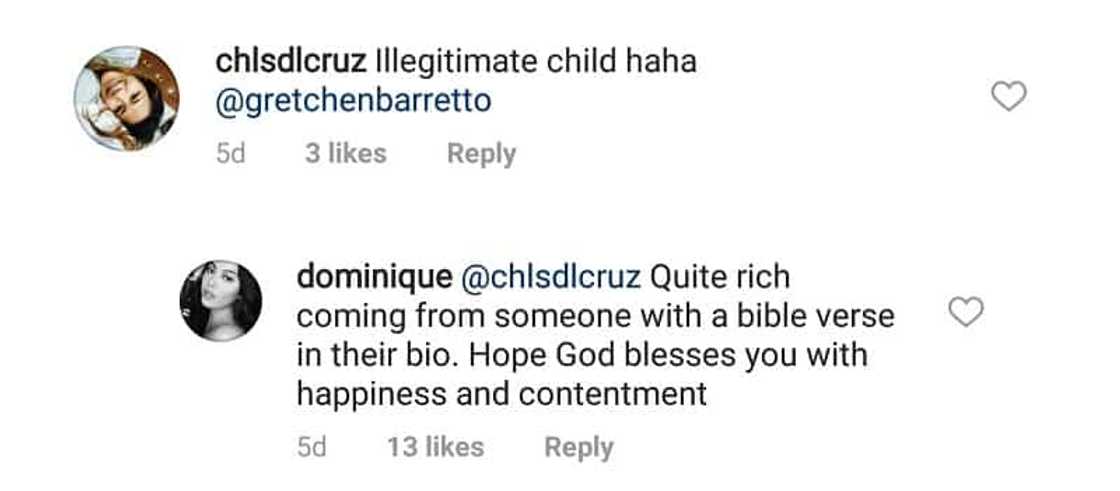
Task: Click the "happiness and contentment" line
Action: (501, 394)
